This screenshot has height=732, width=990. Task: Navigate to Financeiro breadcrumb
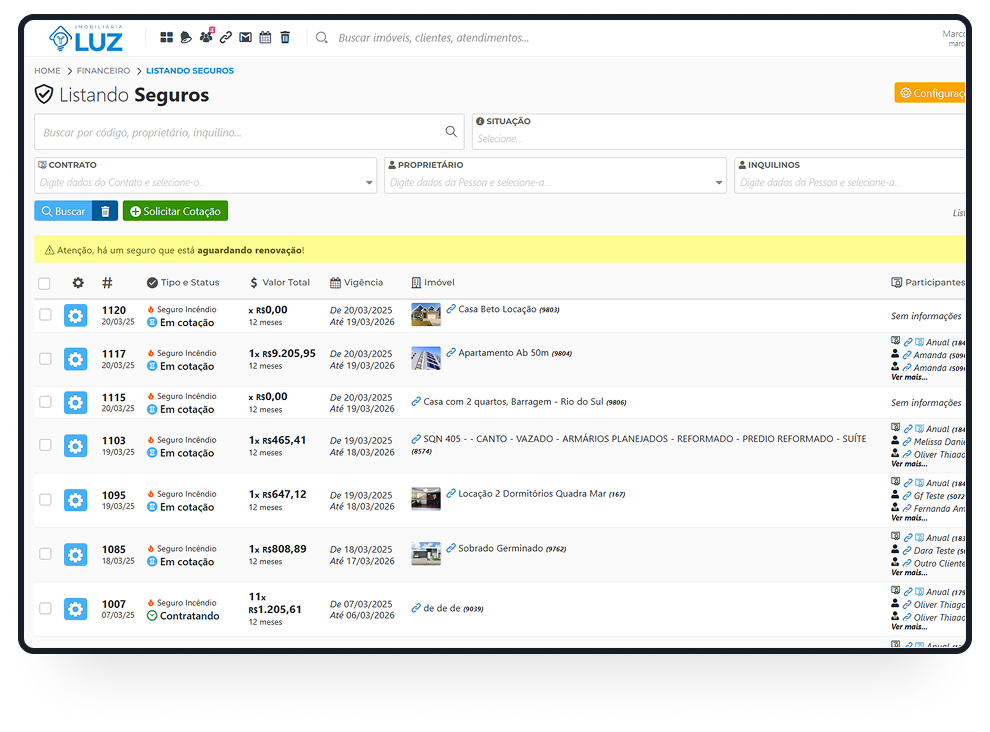(x=104, y=71)
